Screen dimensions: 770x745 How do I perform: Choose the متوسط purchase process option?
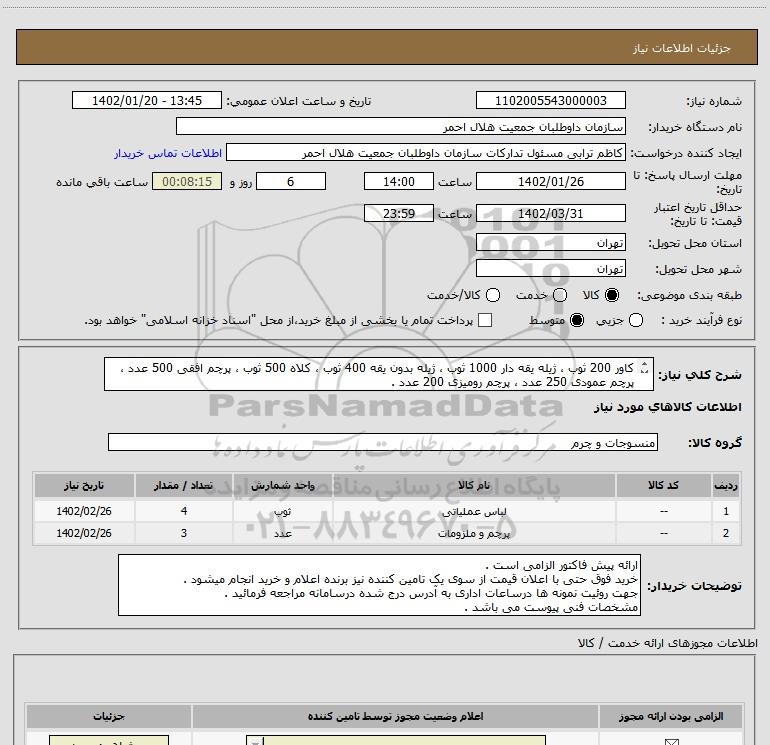tap(577, 320)
